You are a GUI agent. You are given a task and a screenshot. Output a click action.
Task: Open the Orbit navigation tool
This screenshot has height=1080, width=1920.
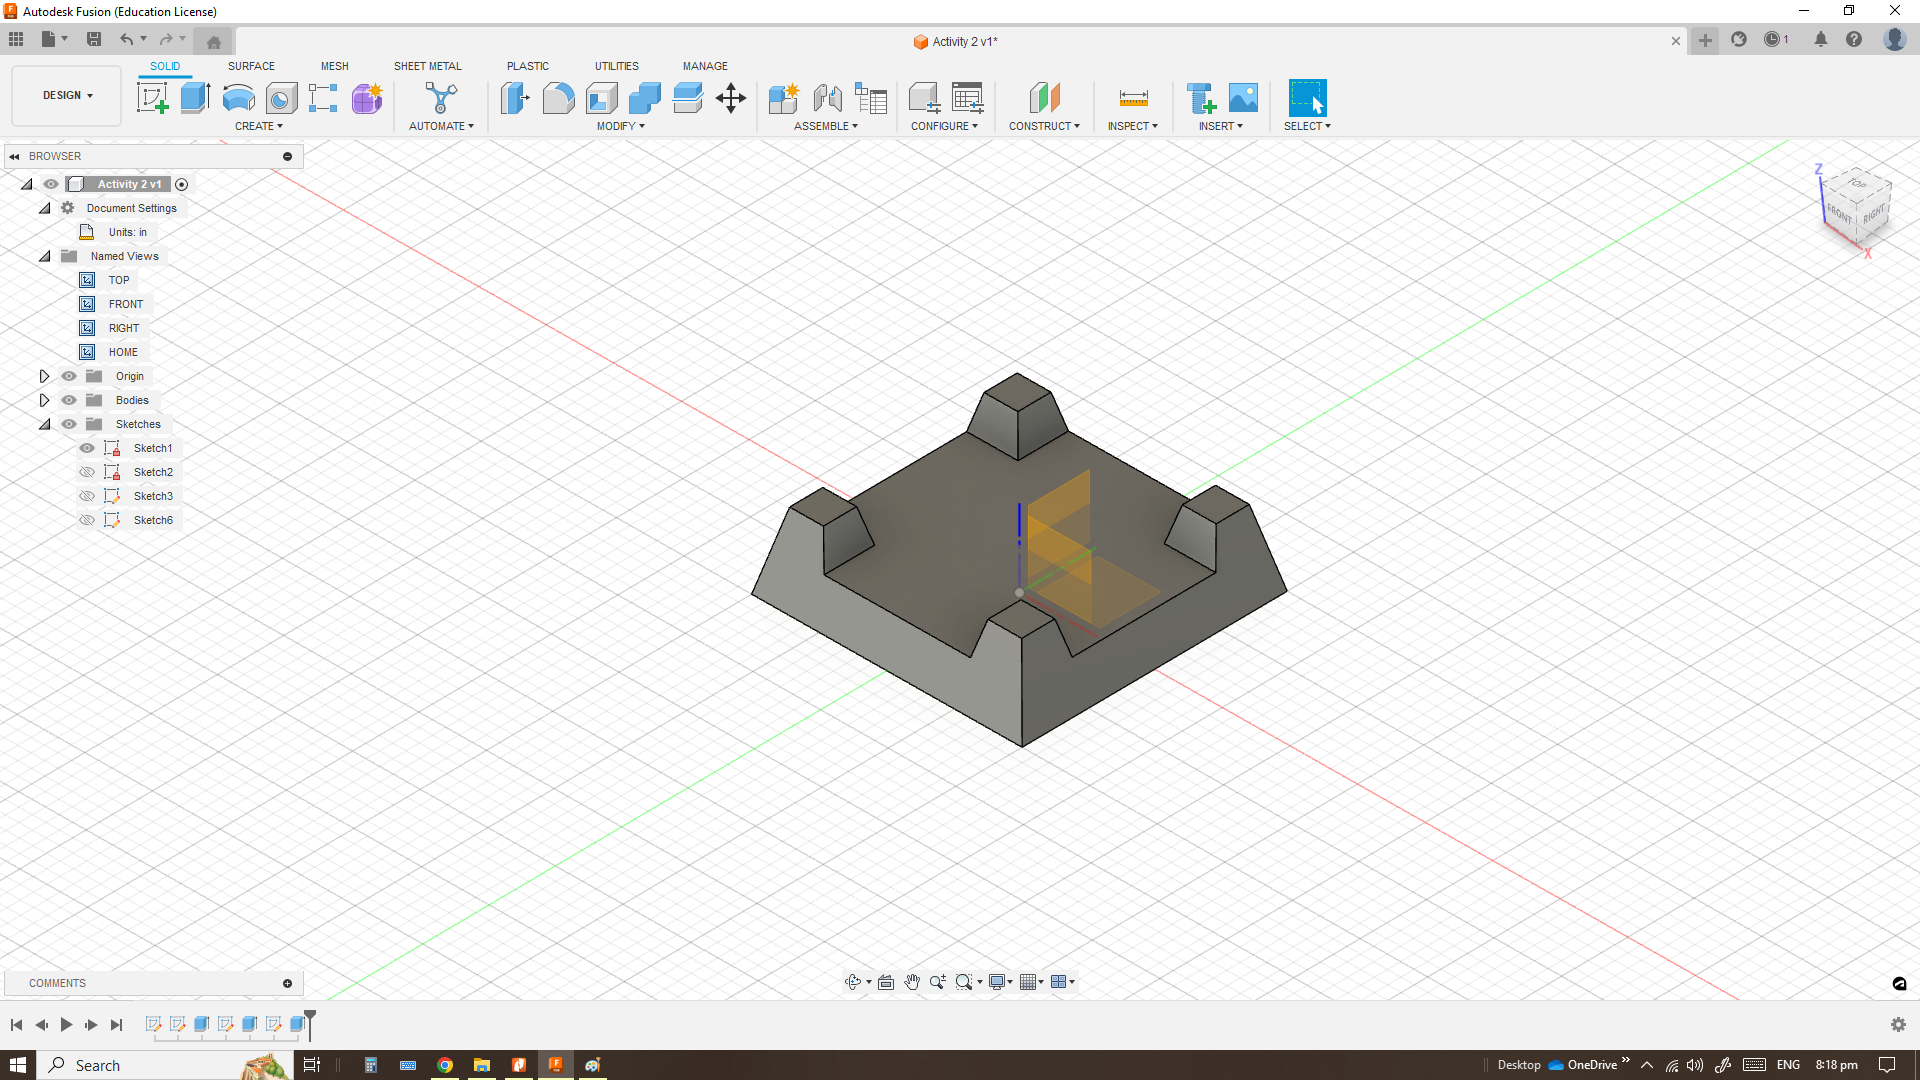(853, 982)
